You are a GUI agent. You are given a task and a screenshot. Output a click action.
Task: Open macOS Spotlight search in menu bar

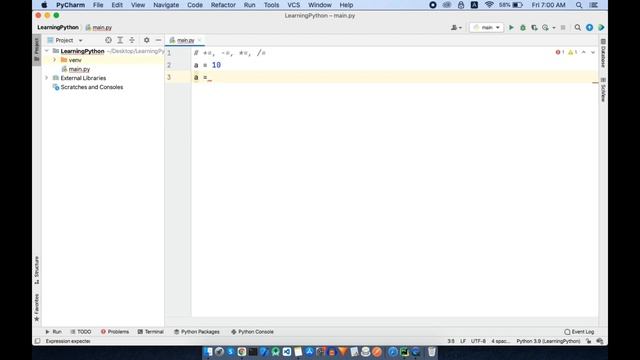[579, 5]
